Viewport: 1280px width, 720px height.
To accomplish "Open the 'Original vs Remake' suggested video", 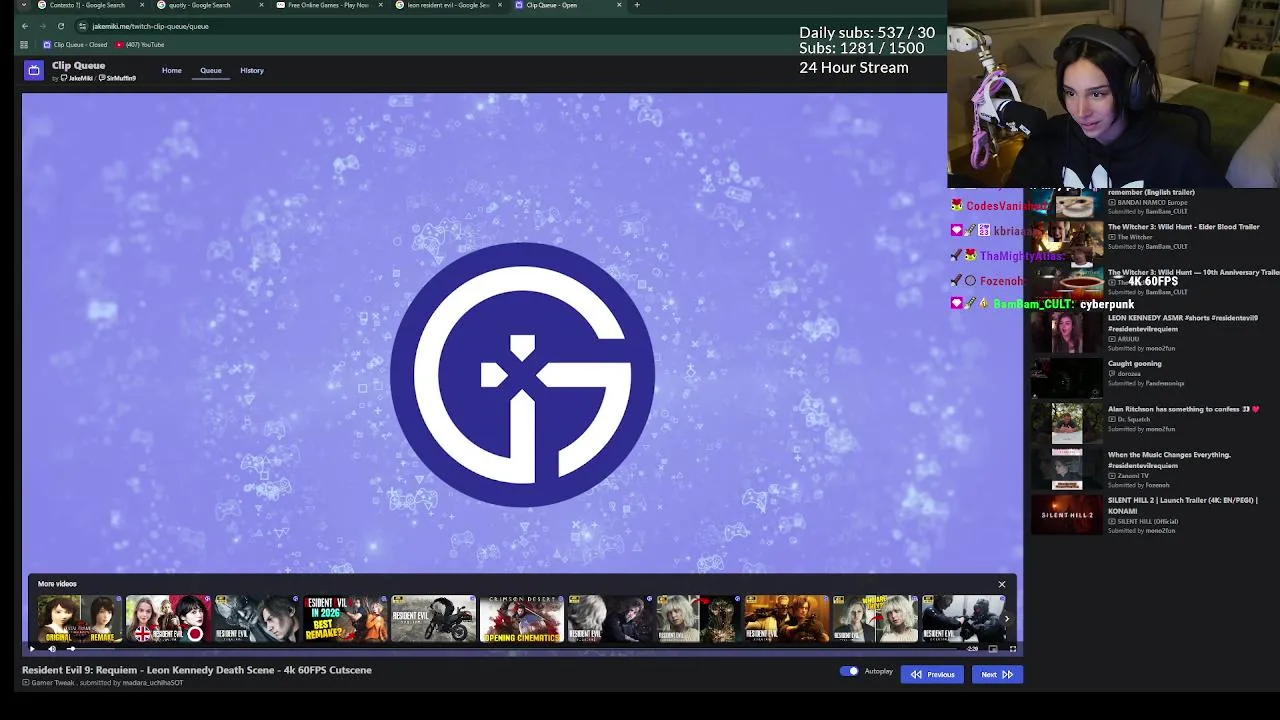I will [x=79, y=619].
